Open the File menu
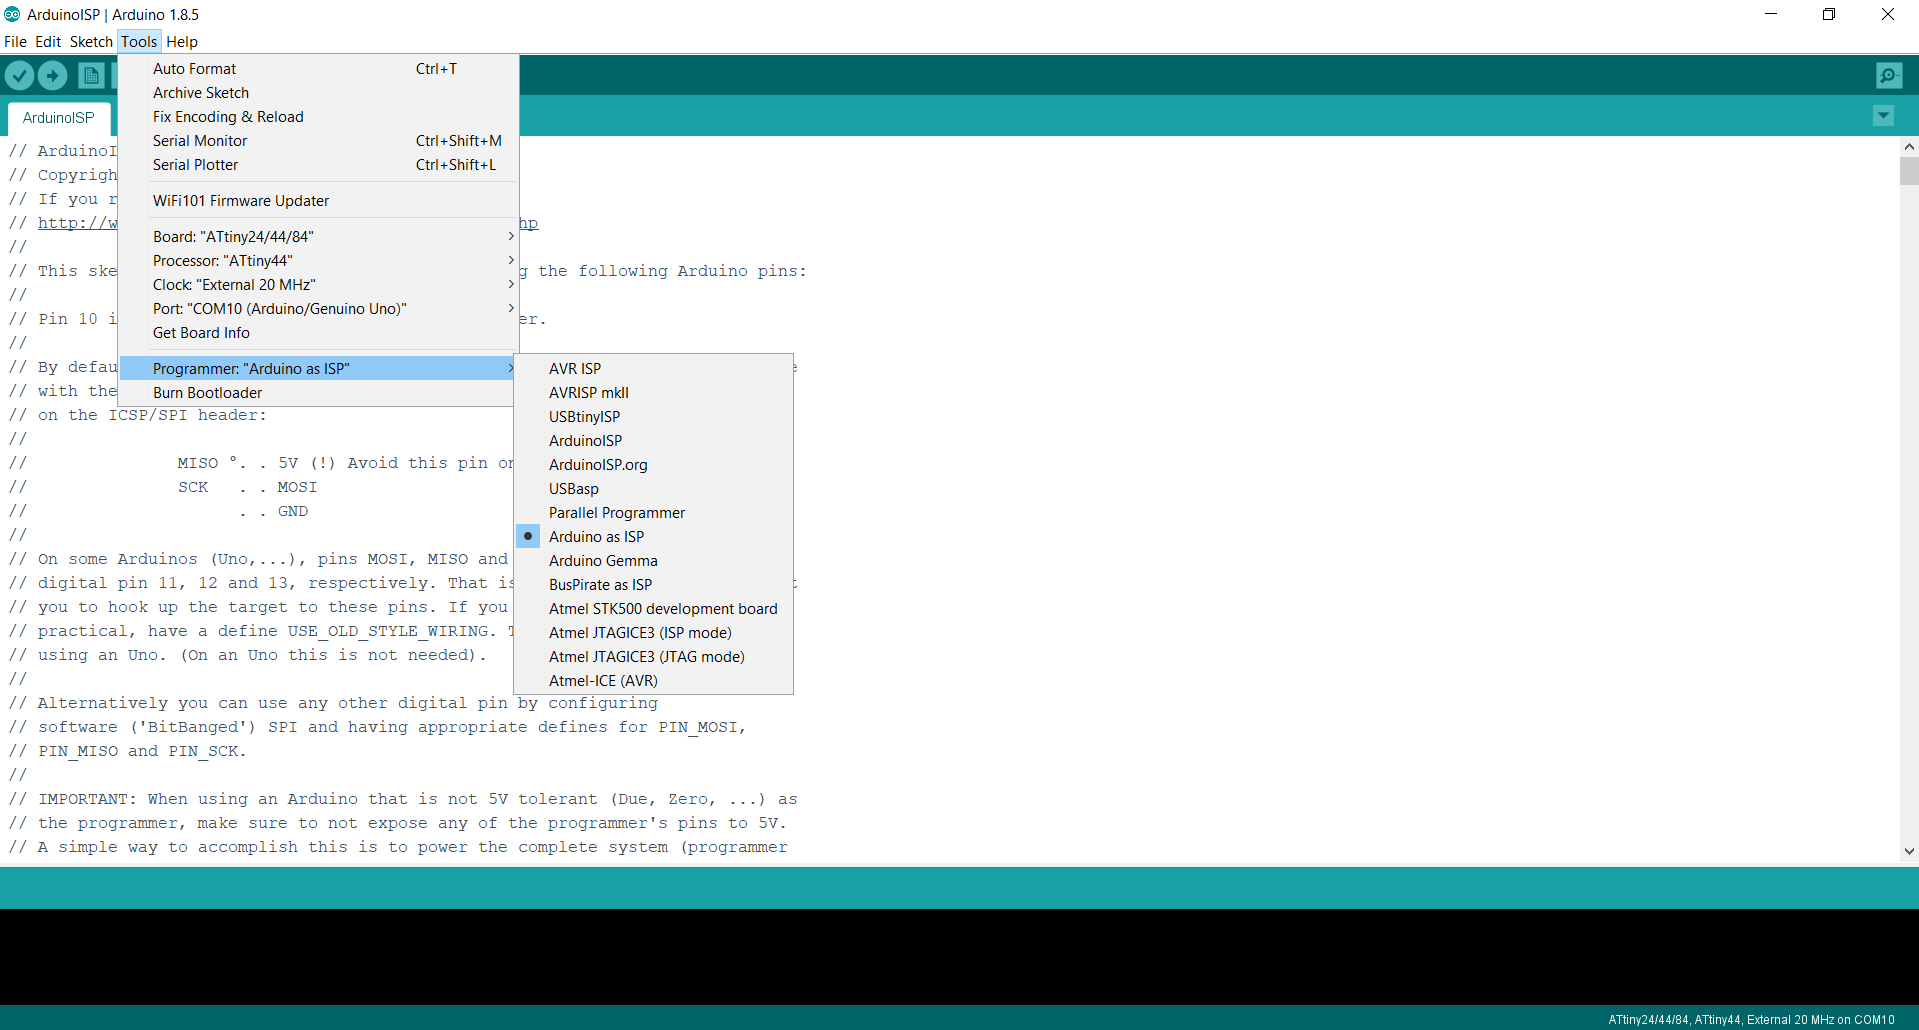The image size is (1919, 1030). click(15, 42)
